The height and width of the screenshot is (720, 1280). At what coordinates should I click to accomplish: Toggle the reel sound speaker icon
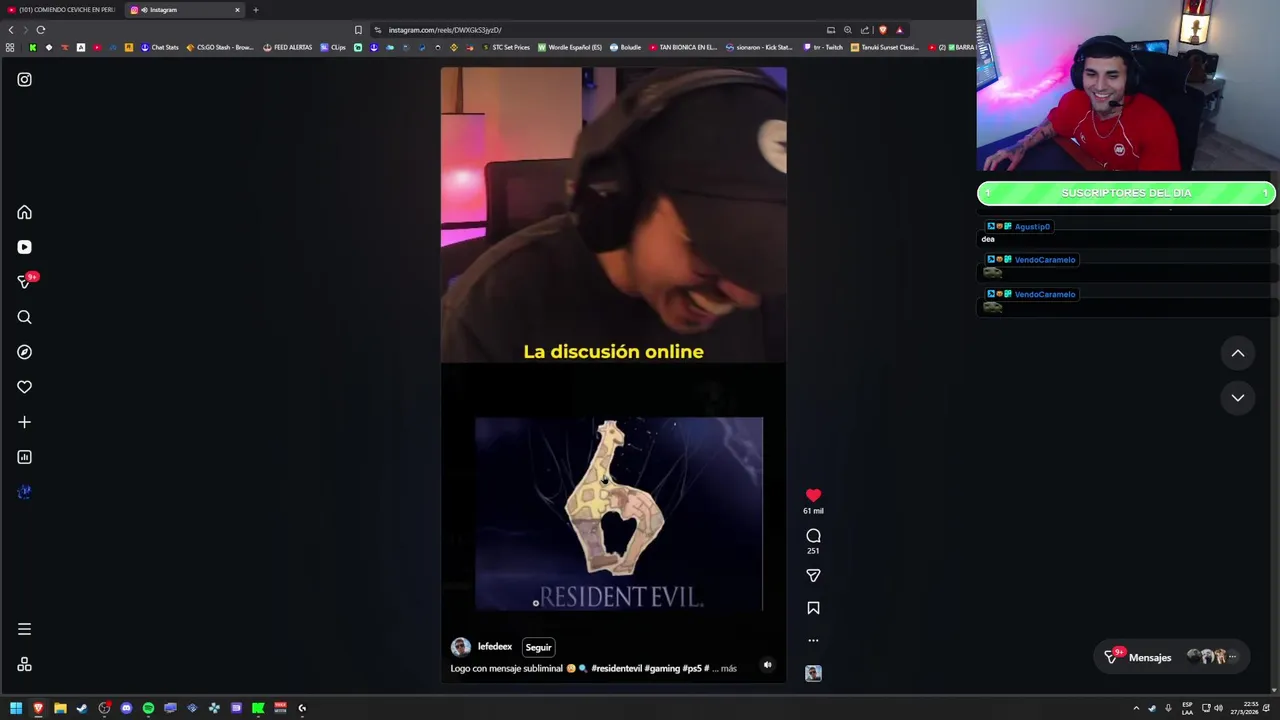767,665
